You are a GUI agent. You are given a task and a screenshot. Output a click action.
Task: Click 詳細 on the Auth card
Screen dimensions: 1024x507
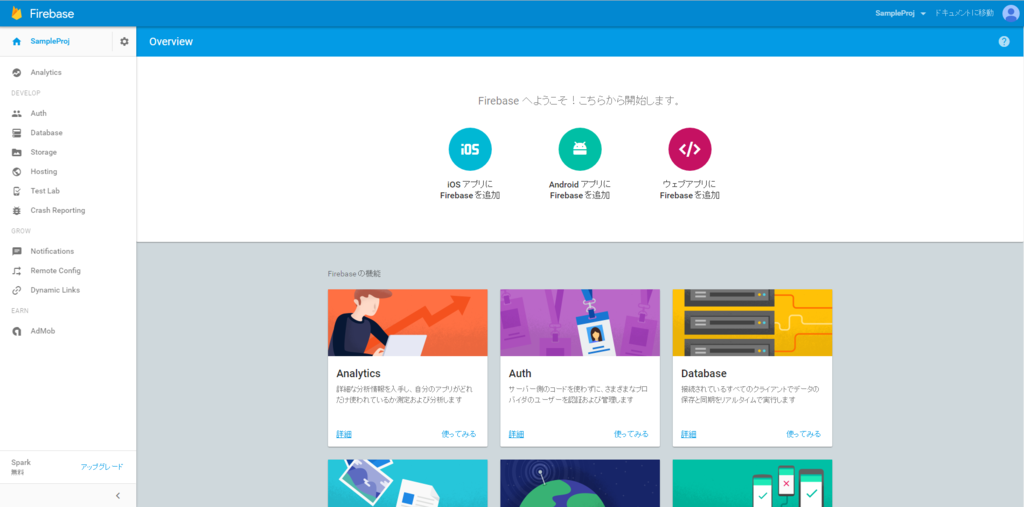[x=516, y=434]
